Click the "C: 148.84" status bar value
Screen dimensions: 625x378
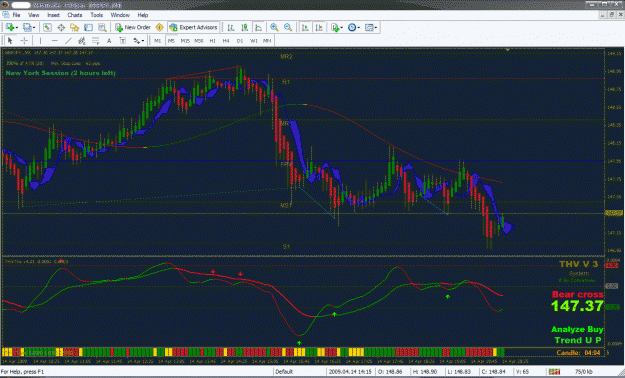point(493,372)
